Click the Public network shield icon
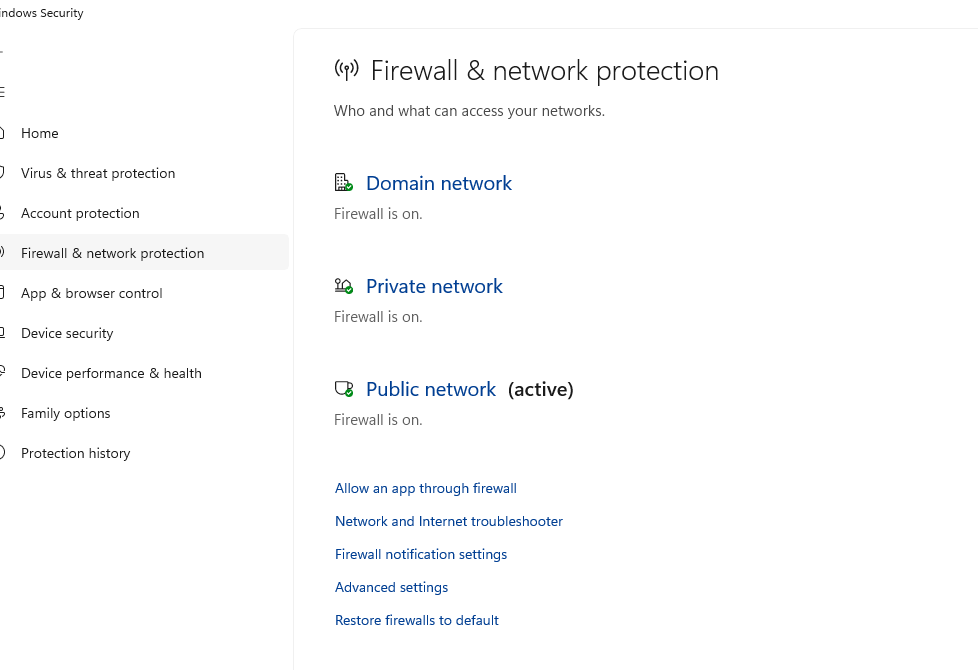The image size is (978, 670). pyautogui.click(x=343, y=389)
